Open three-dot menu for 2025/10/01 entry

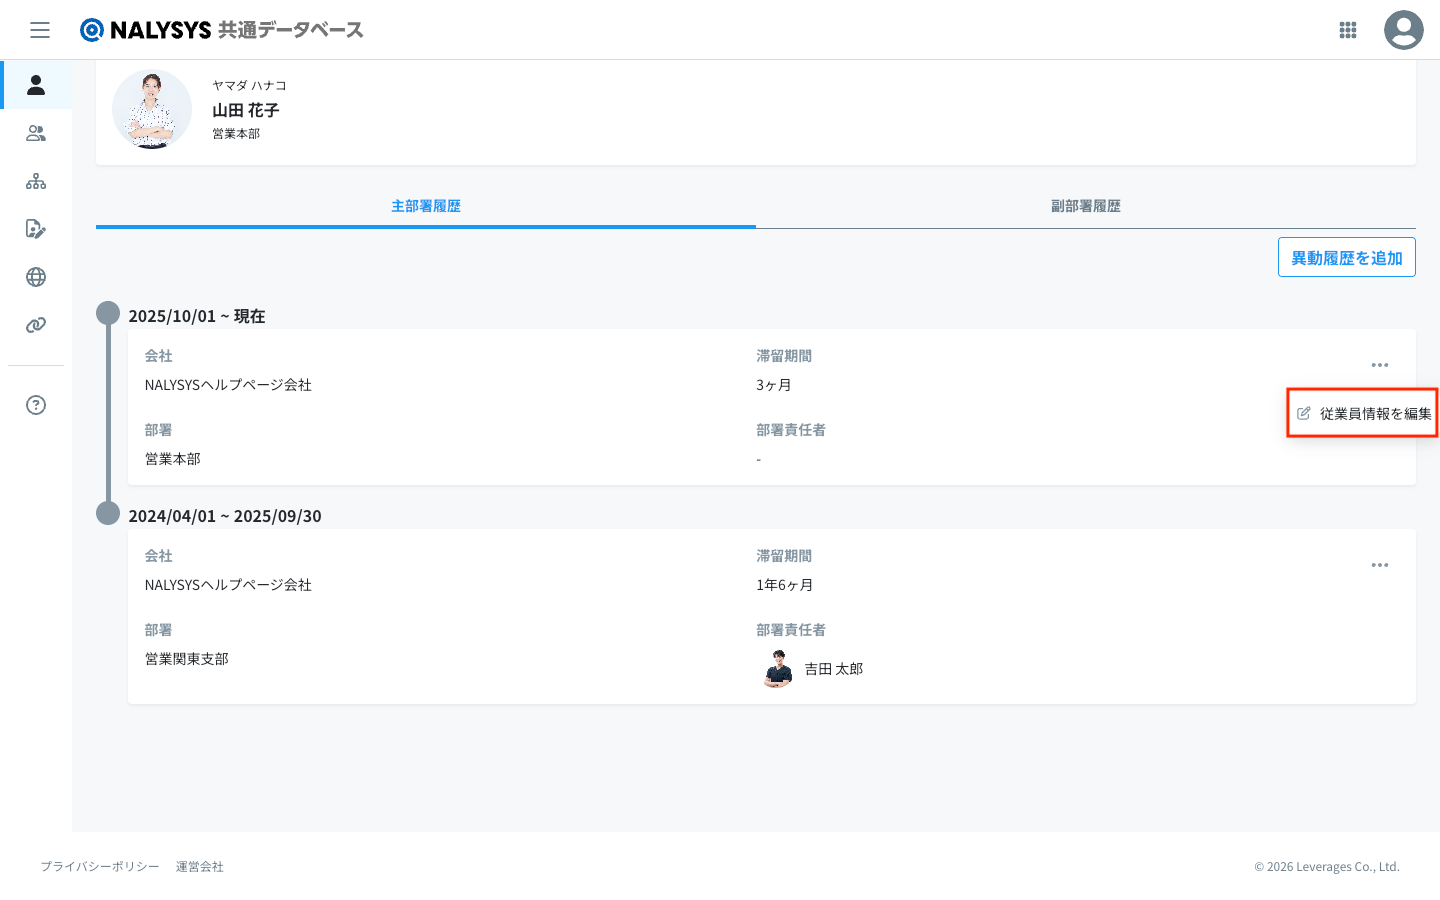pos(1380,365)
